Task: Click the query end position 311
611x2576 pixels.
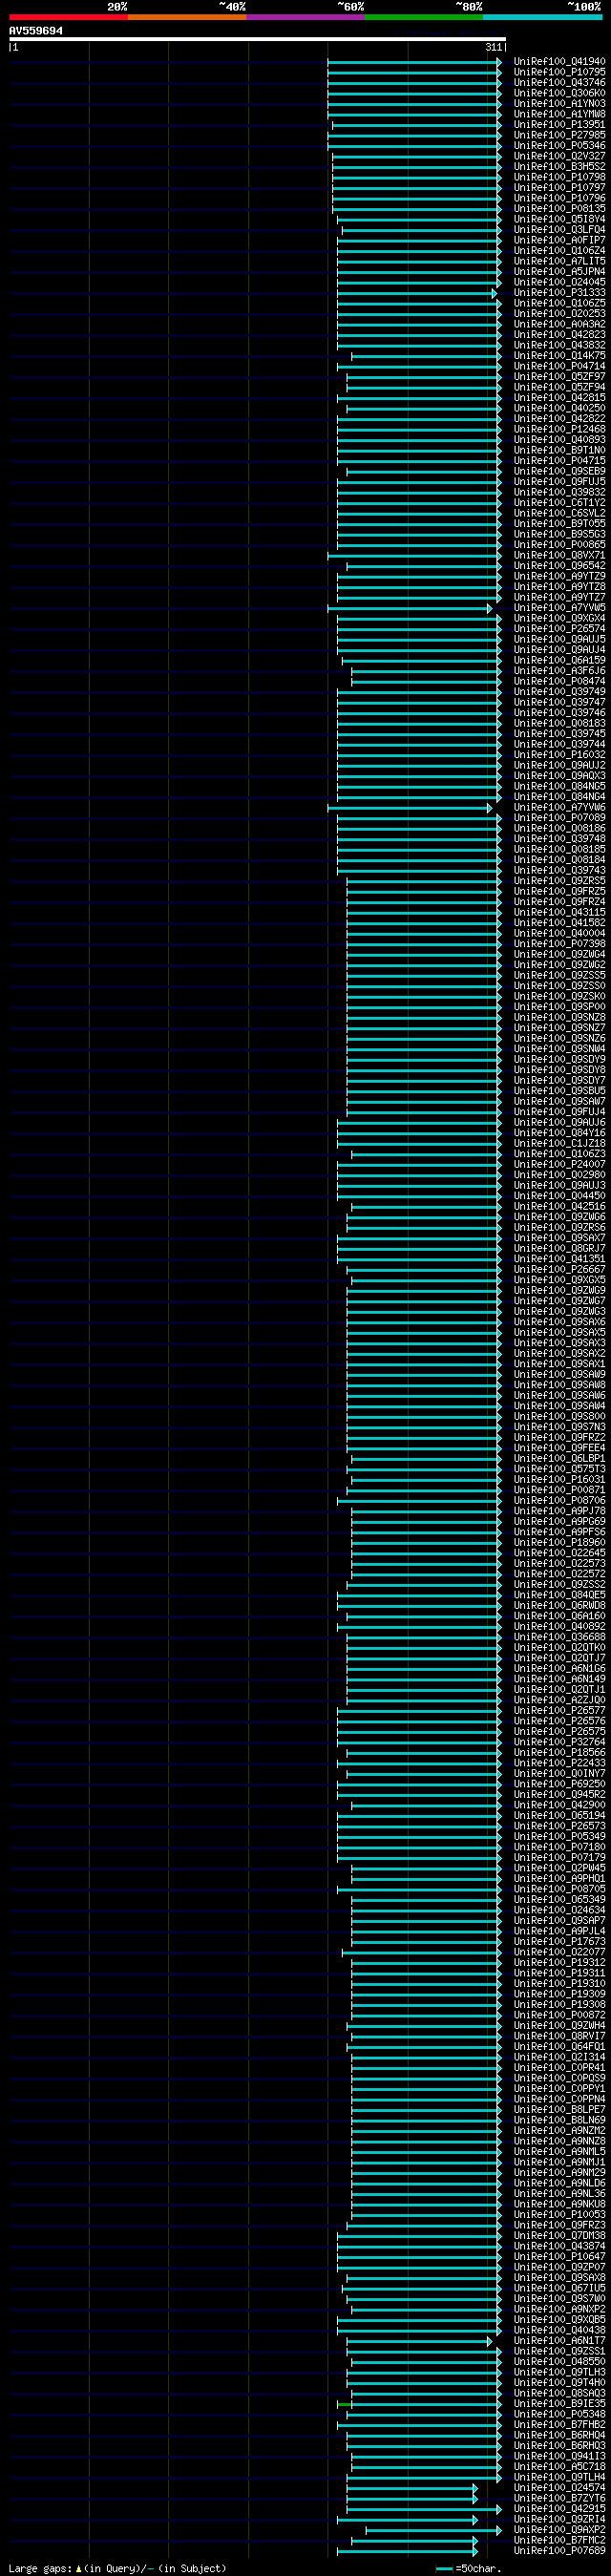Action: pos(494,47)
